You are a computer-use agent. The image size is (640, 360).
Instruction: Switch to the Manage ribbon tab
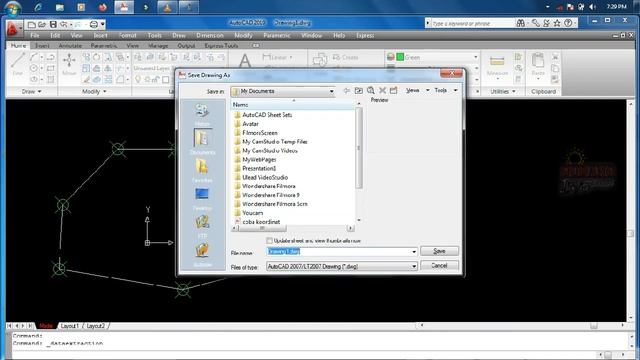point(158,46)
